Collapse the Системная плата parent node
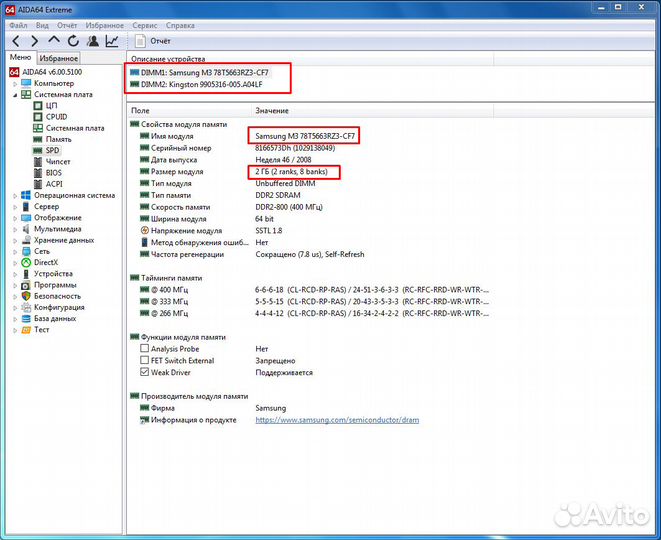This screenshot has height=540, width=661. (15, 95)
